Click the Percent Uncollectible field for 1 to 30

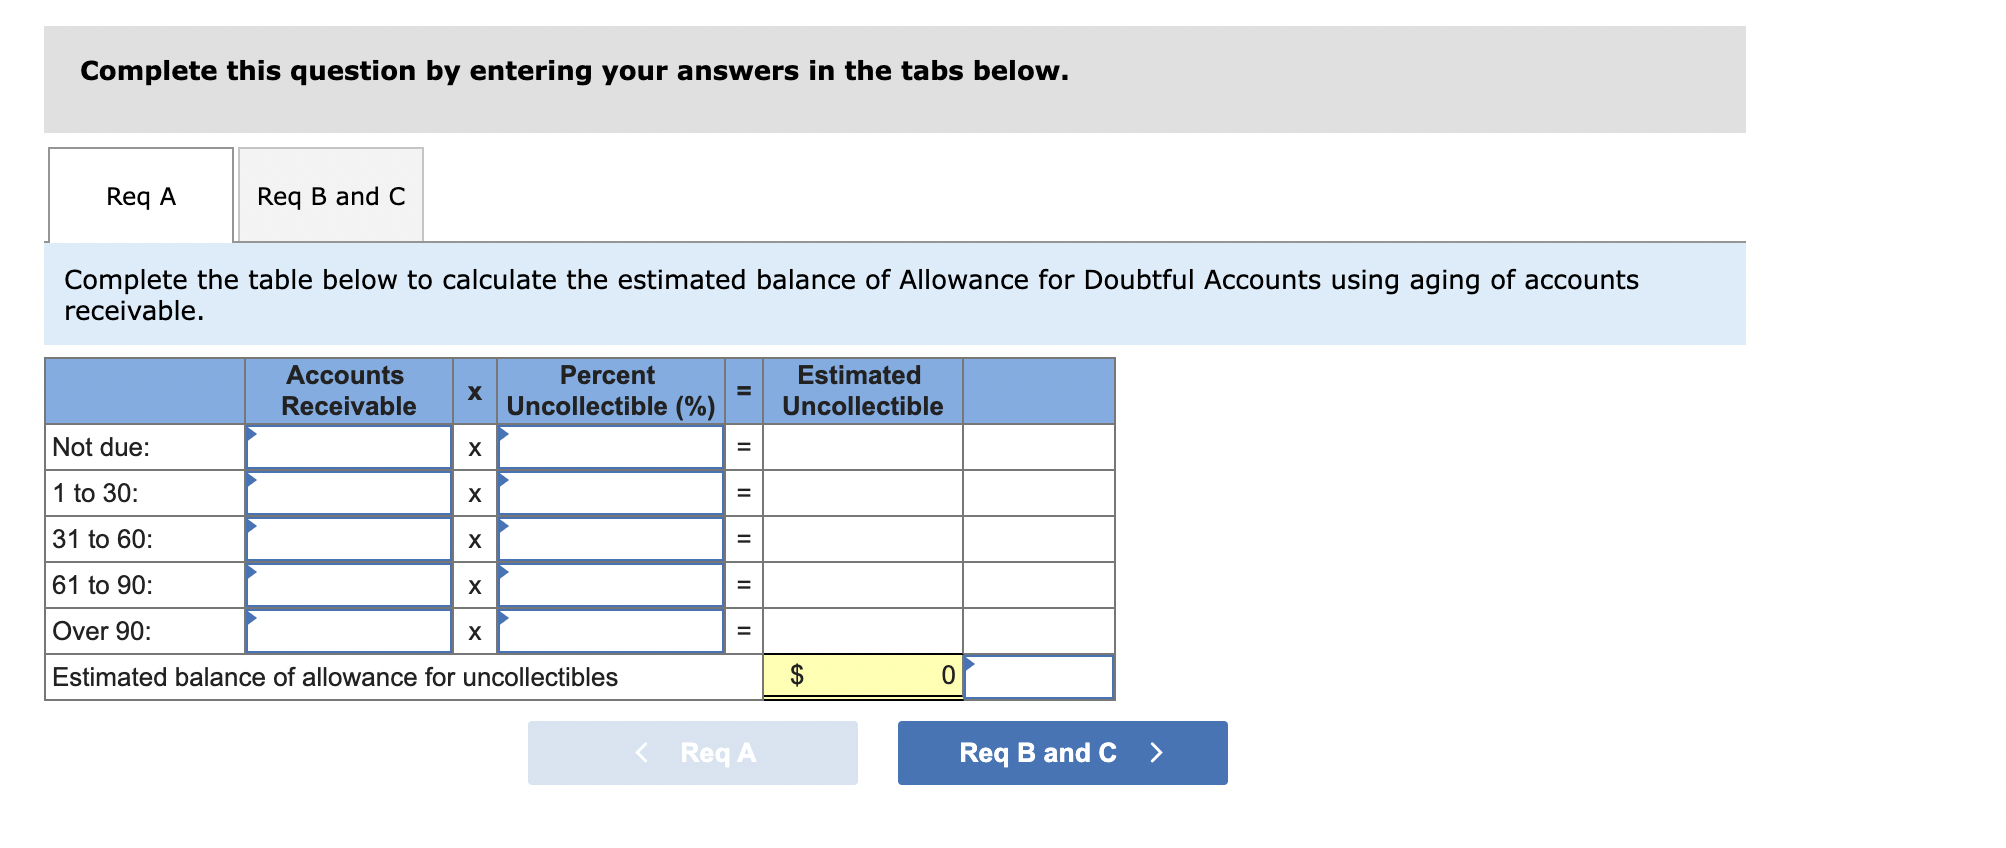pyautogui.click(x=611, y=492)
